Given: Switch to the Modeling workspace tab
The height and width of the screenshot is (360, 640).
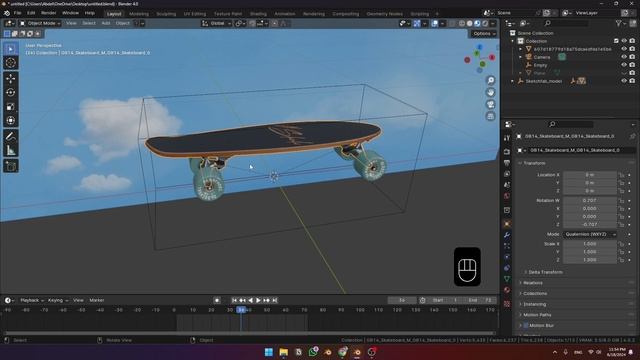Looking at the screenshot, I should [x=139, y=14].
